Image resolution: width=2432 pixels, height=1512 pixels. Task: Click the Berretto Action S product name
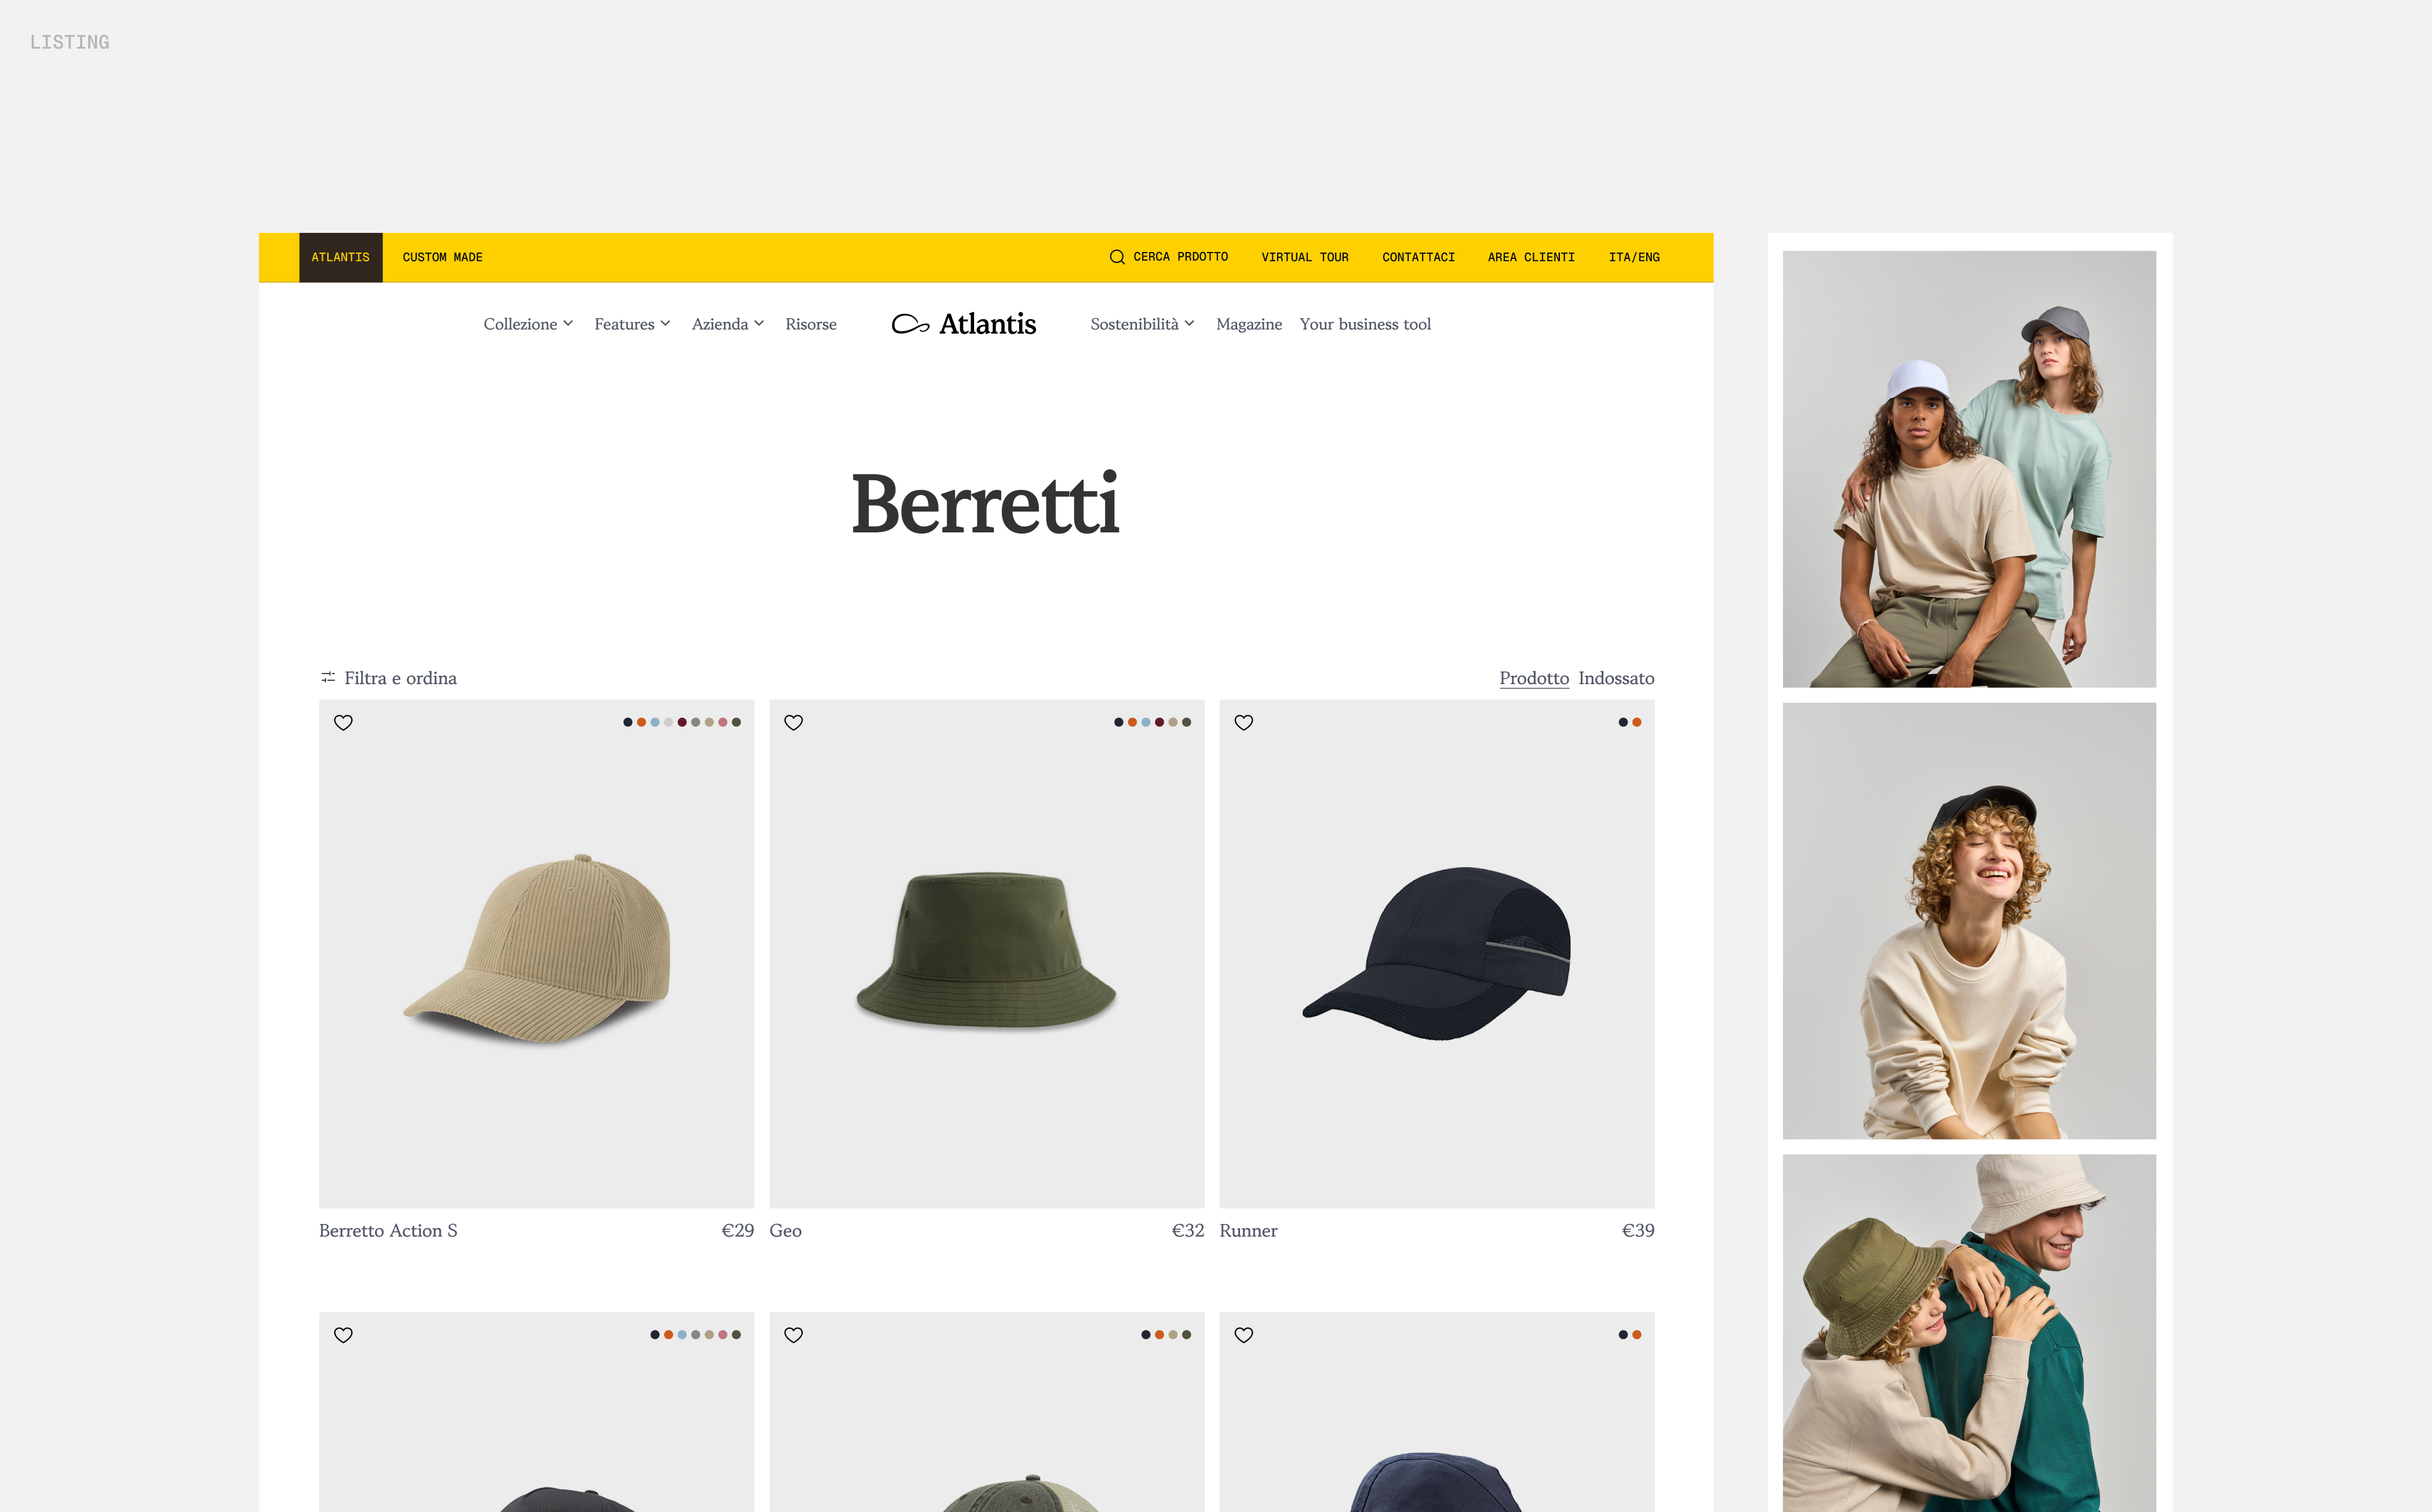click(x=388, y=1231)
